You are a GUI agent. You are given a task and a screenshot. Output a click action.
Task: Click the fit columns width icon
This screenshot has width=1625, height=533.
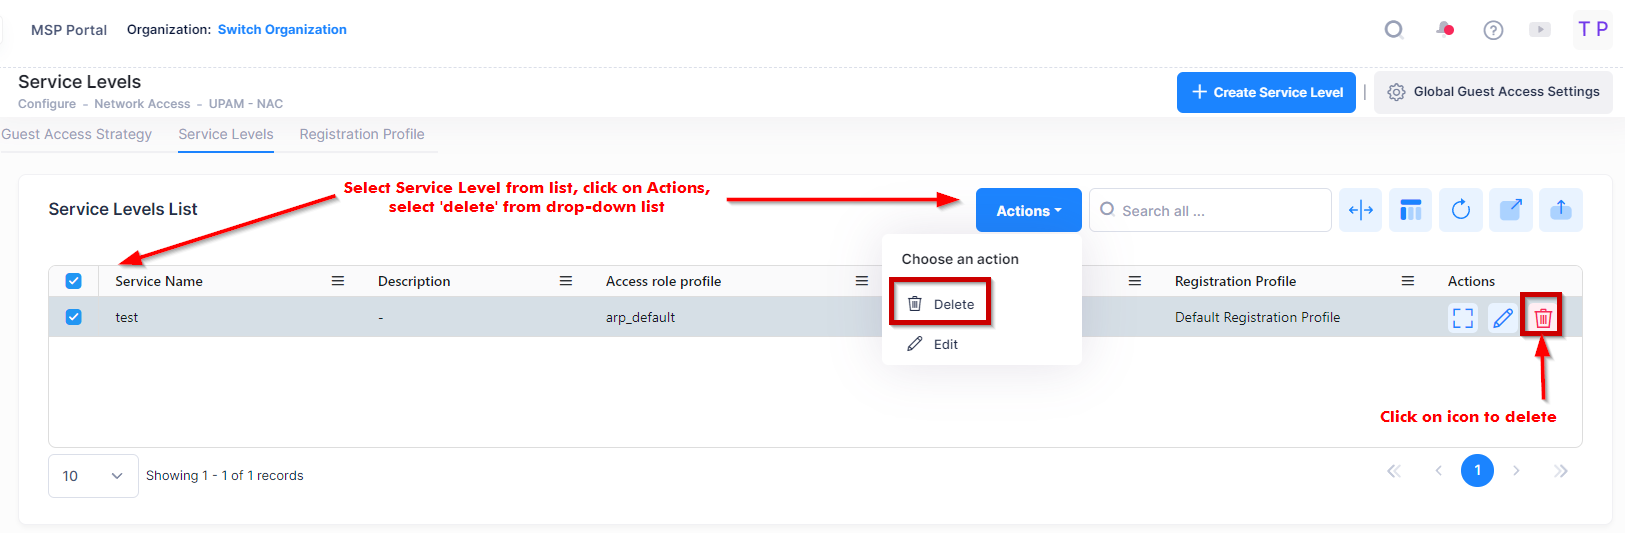[1360, 210]
